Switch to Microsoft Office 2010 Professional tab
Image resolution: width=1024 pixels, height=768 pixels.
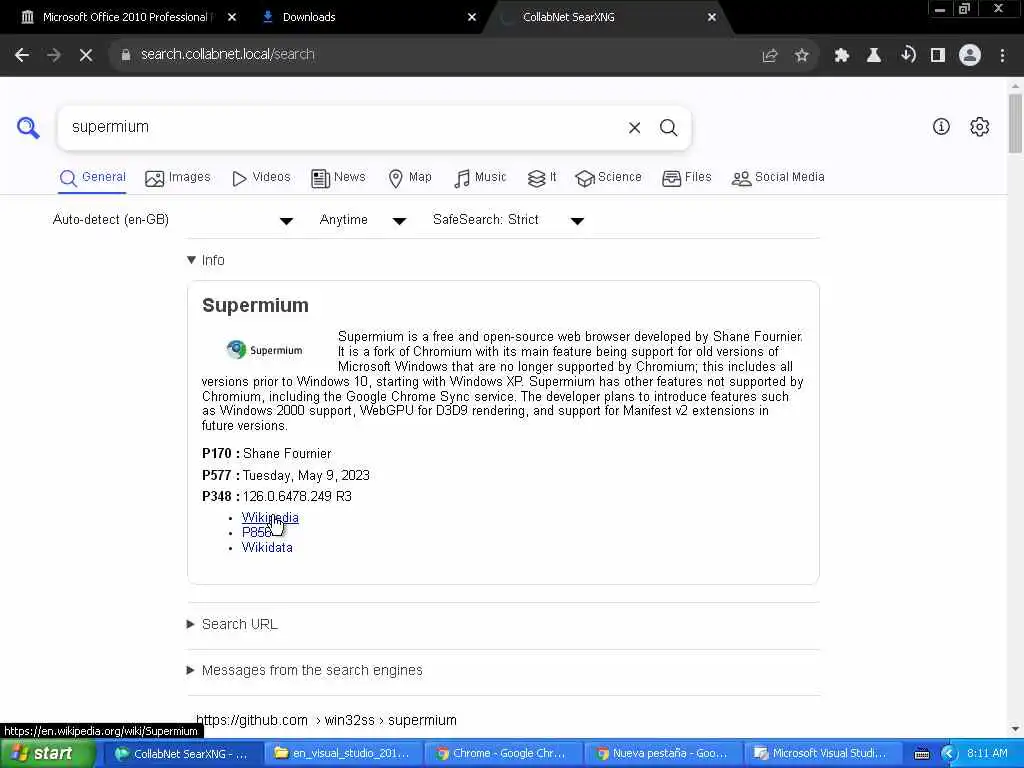click(x=125, y=17)
